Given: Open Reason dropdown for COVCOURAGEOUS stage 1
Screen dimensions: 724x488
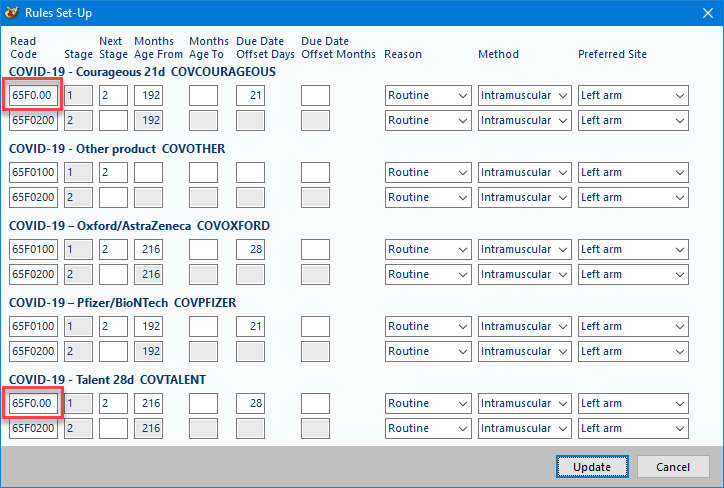Looking at the screenshot, I should [x=428, y=96].
